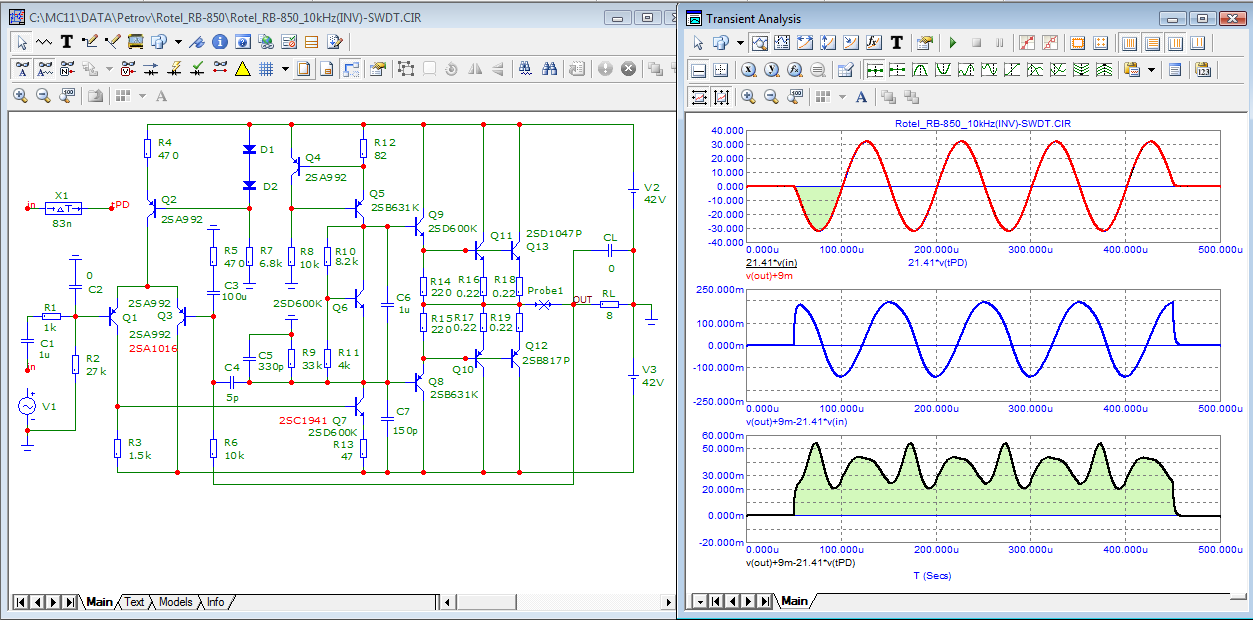The height and width of the screenshot is (620, 1253).
Task: Click the Peak cursor mode icon
Action: pyautogui.click(x=920, y=70)
